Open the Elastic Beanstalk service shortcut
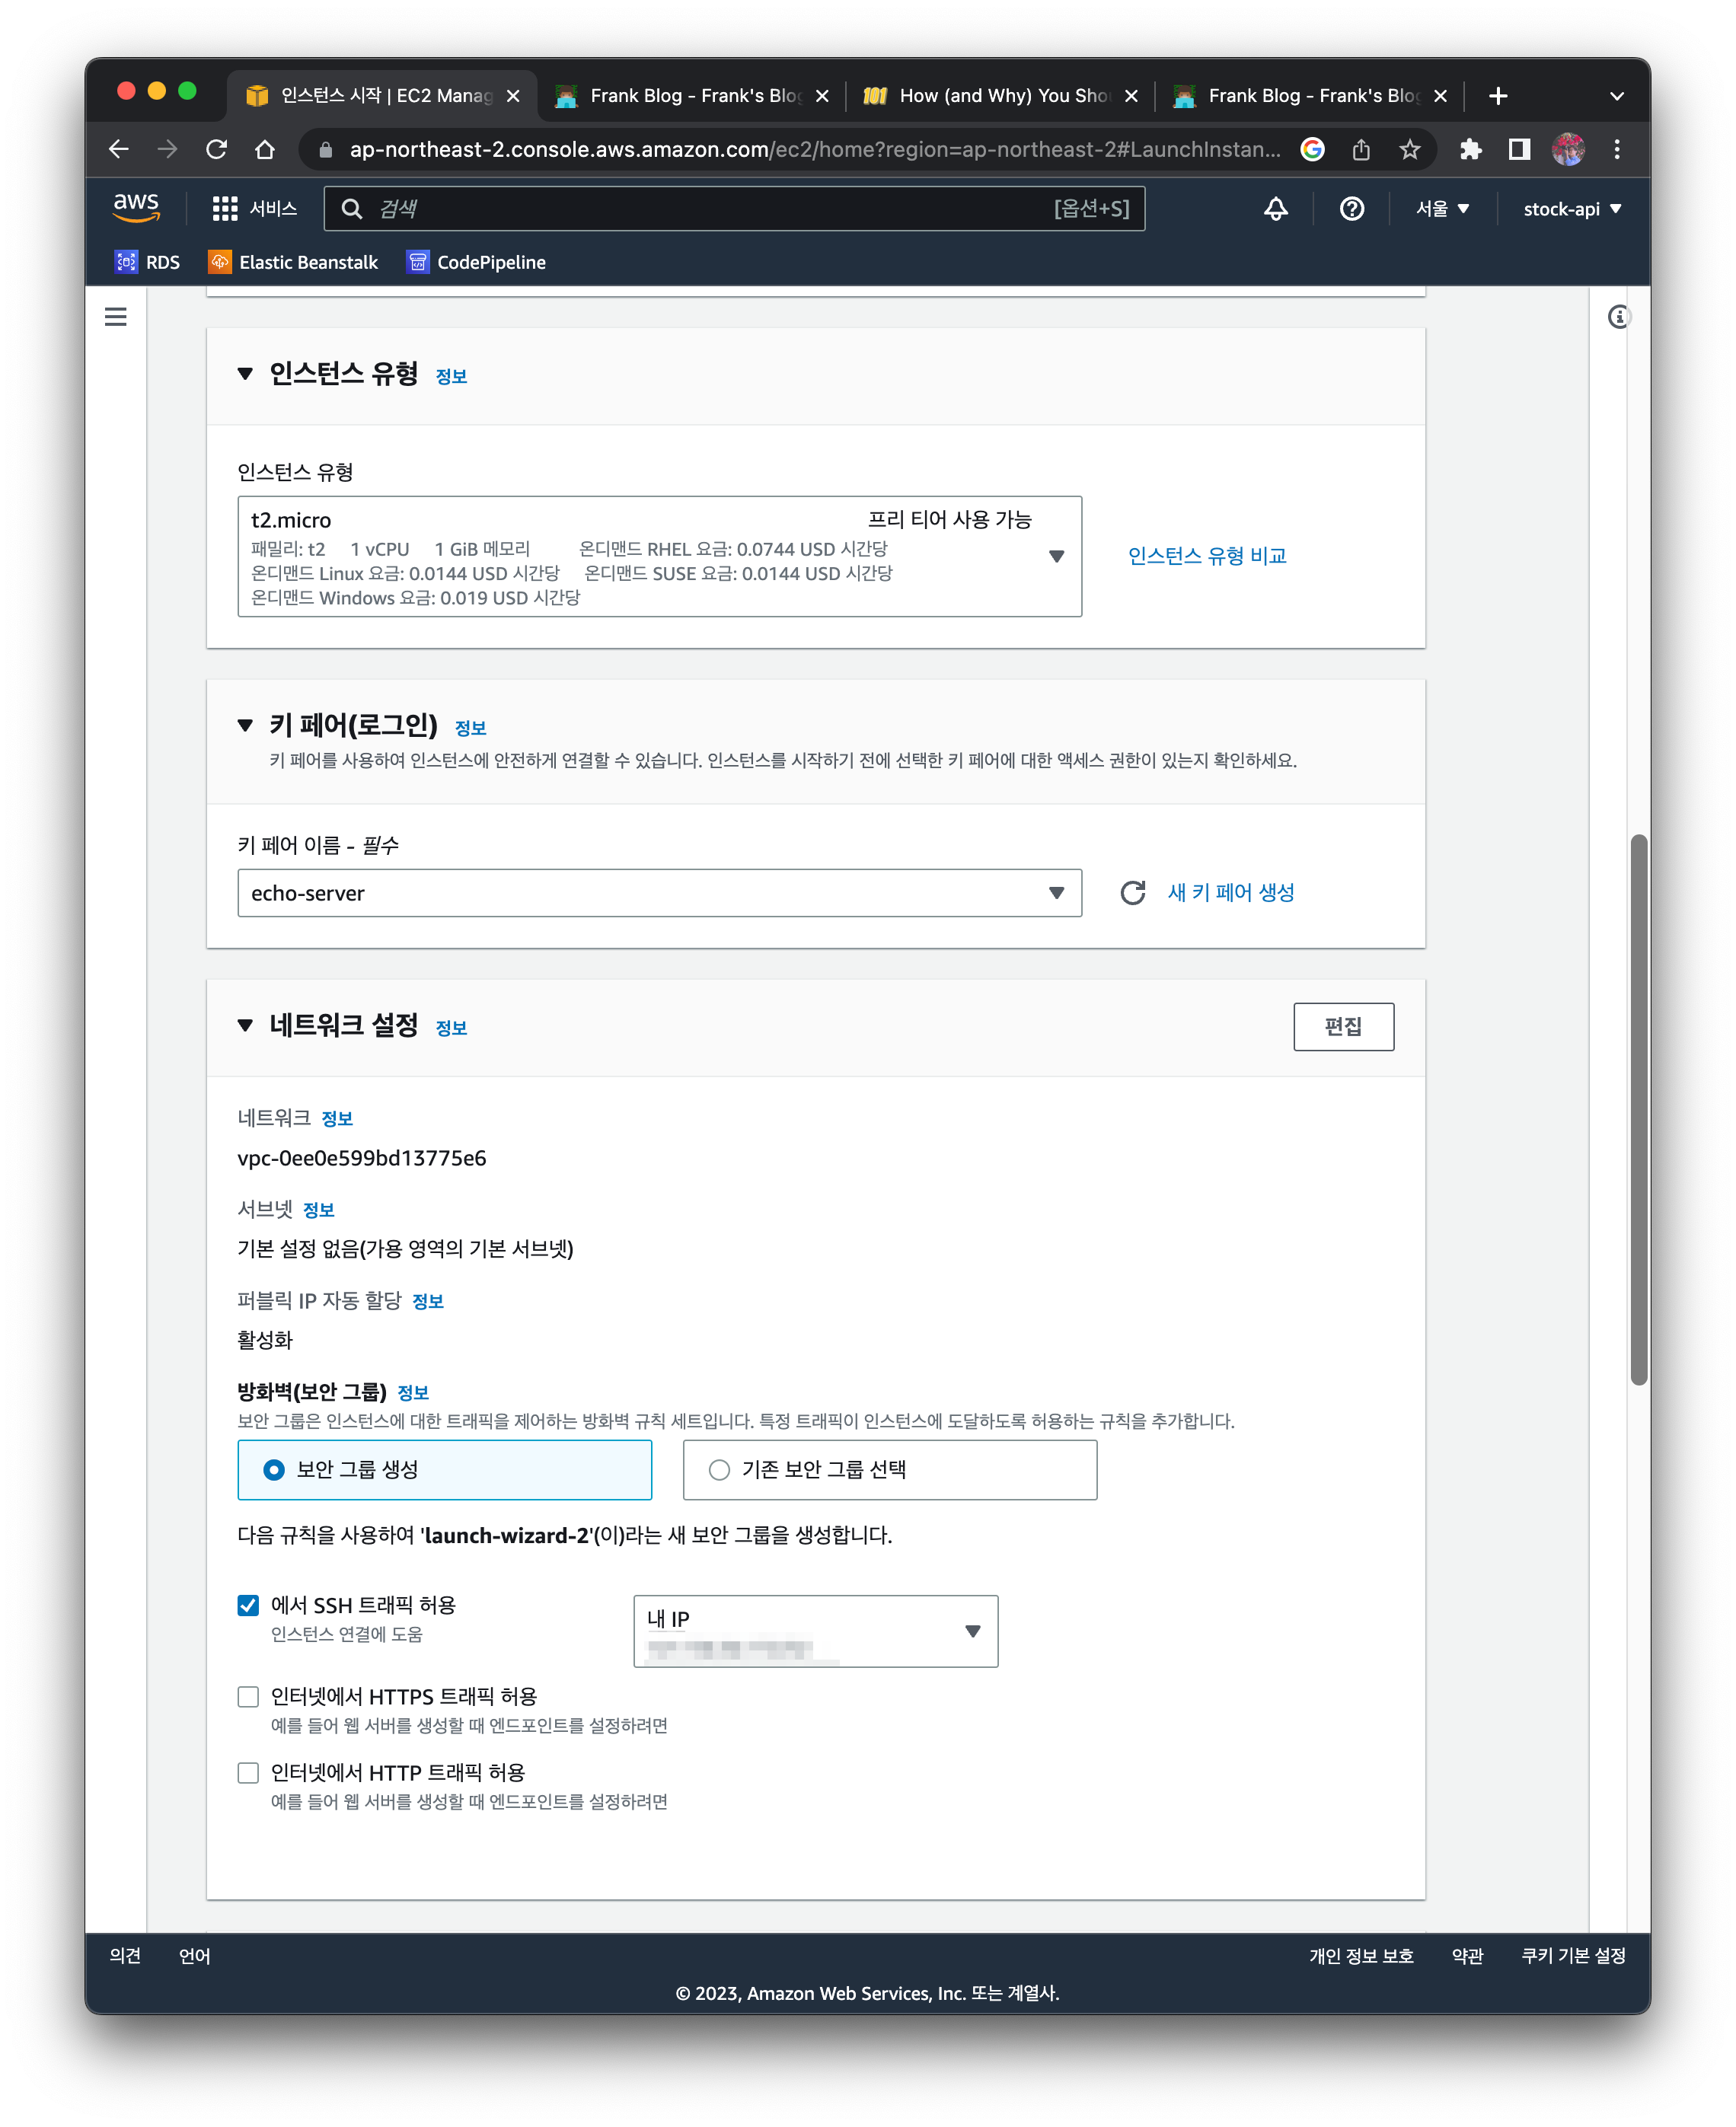Screen dimensions: 1736x2127 click(x=293, y=262)
